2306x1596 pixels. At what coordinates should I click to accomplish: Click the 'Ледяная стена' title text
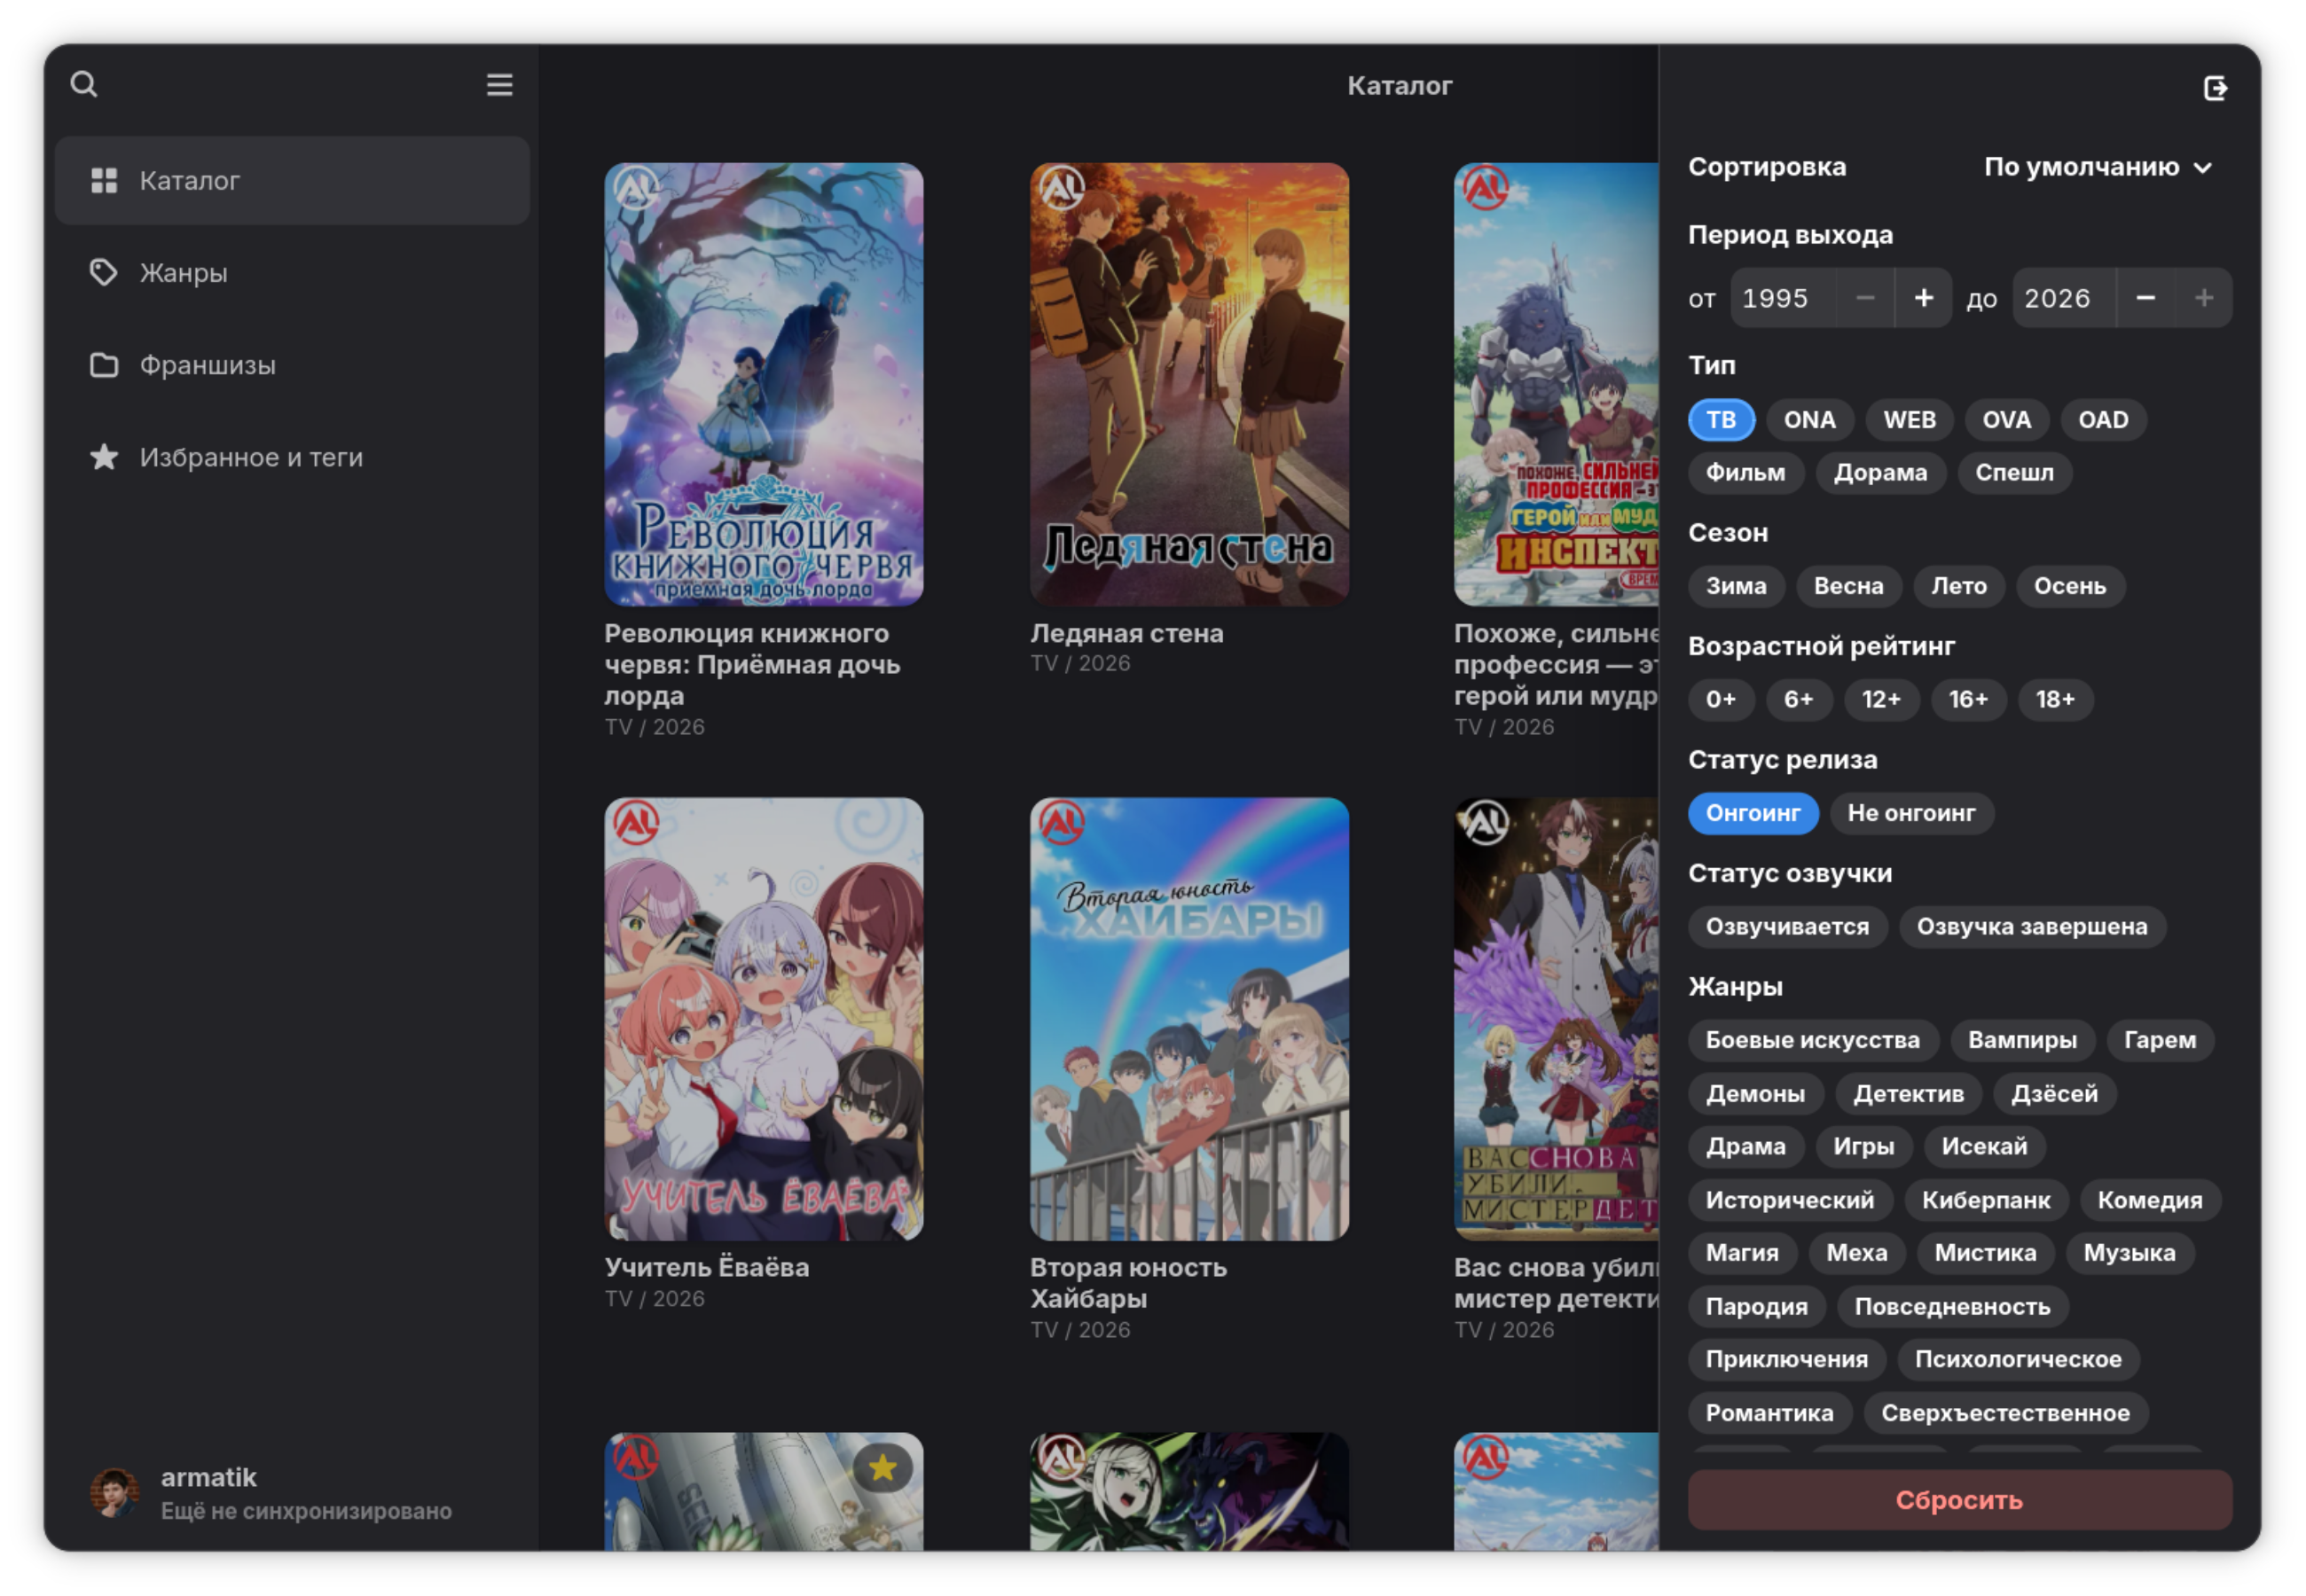pyautogui.click(x=1127, y=634)
